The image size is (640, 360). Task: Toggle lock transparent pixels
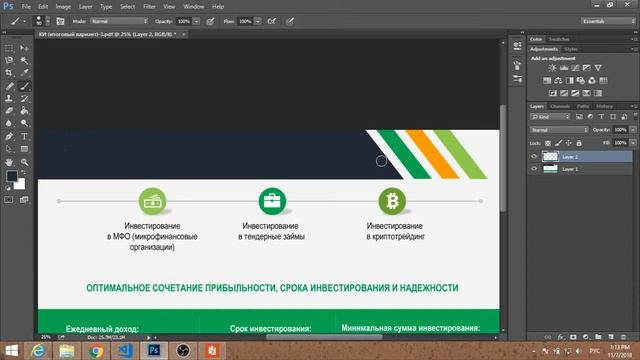pyautogui.click(x=548, y=143)
